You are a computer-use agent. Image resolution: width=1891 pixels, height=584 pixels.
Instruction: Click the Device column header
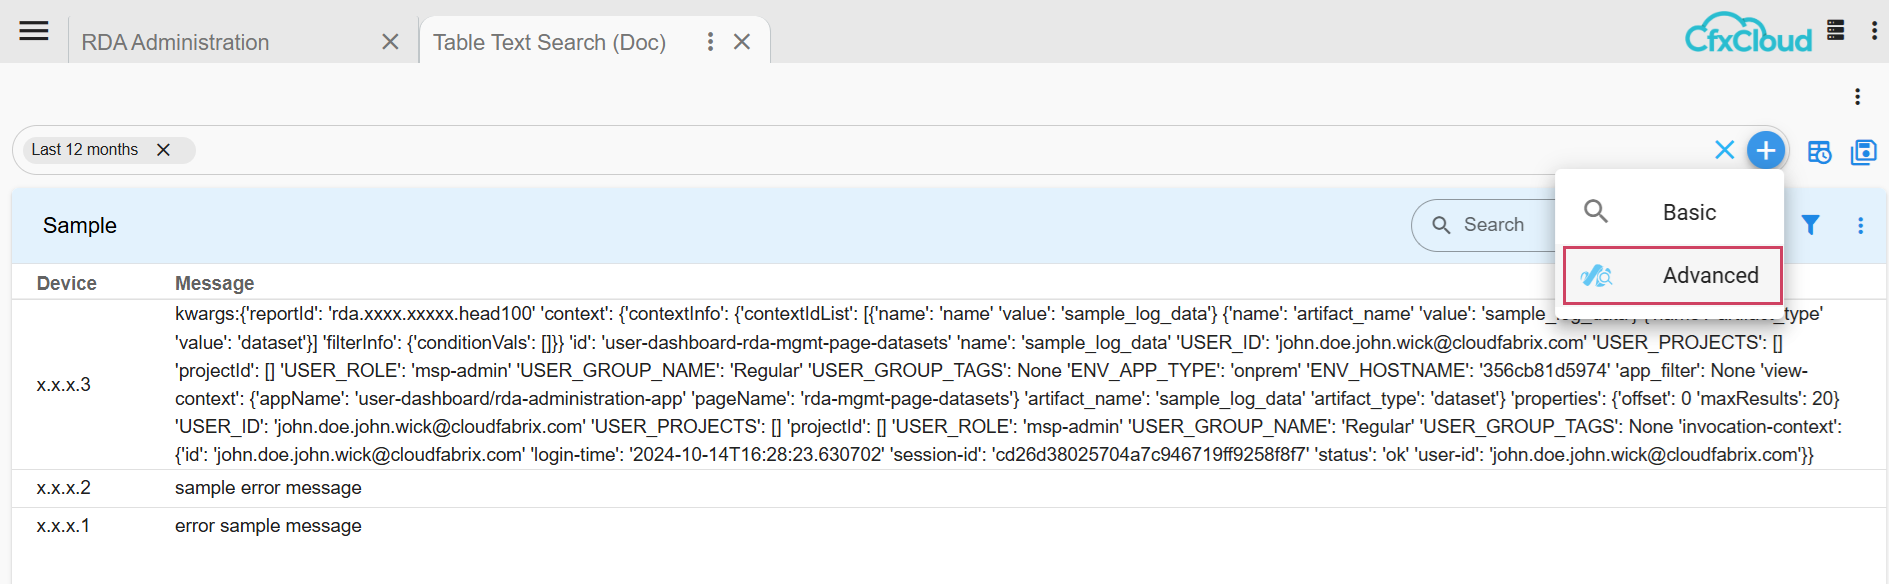[x=67, y=283]
